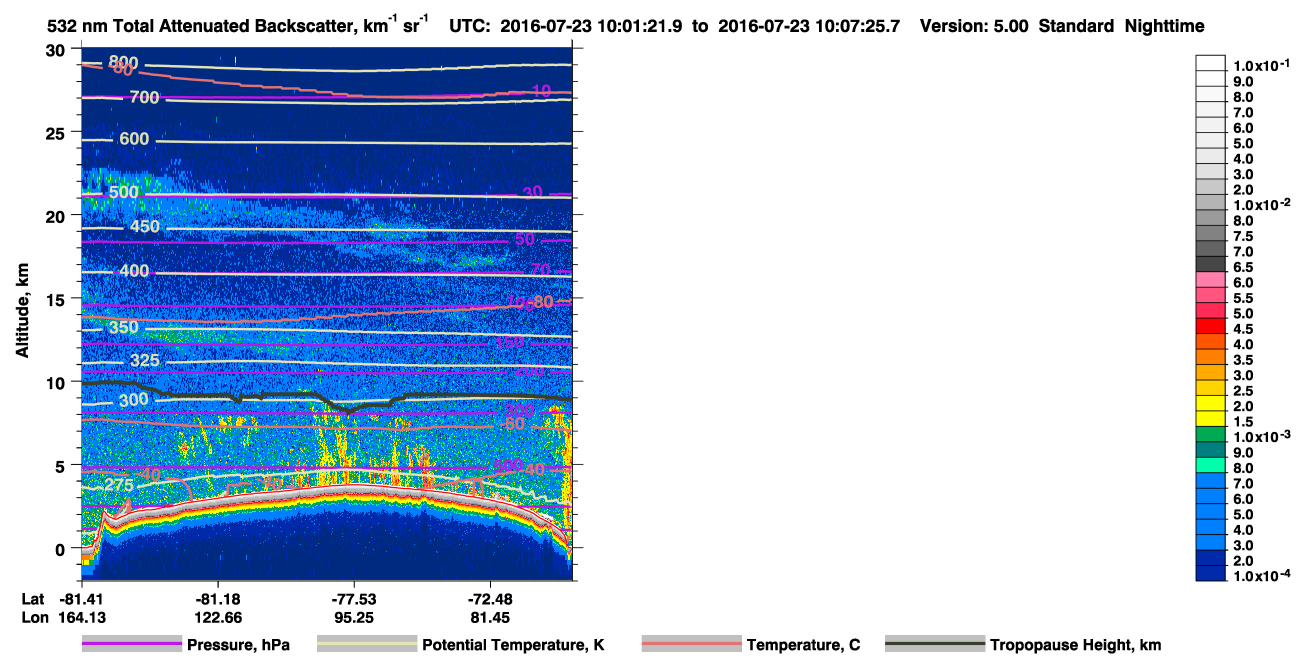Screen dimensions: 1300x667
Task: Click the '2.5' color bar label
Action: click(1242, 390)
